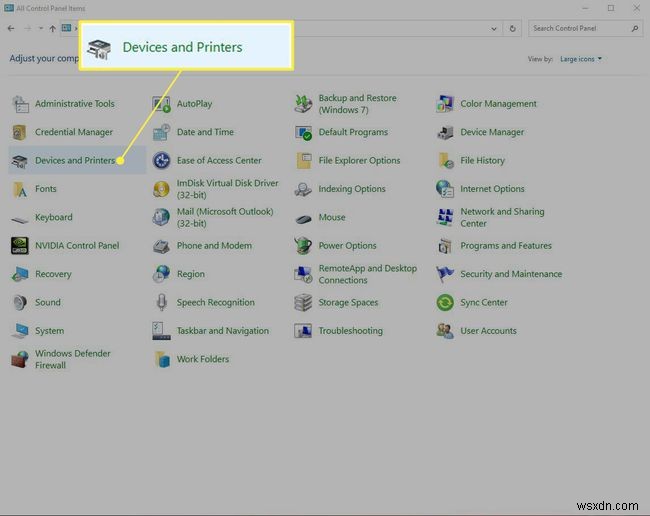Click the Default Programs icon
This screenshot has height=516, width=650.
(x=303, y=133)
